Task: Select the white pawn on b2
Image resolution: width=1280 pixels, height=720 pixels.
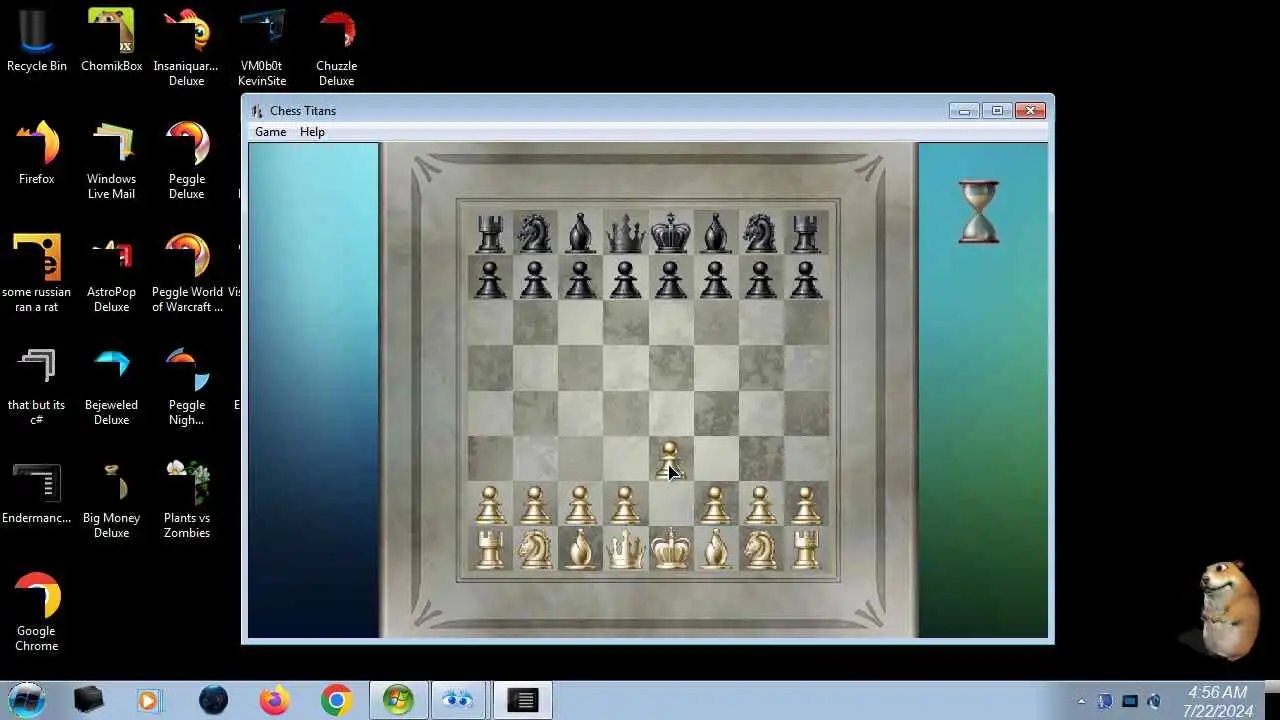Action: [535, 504]
